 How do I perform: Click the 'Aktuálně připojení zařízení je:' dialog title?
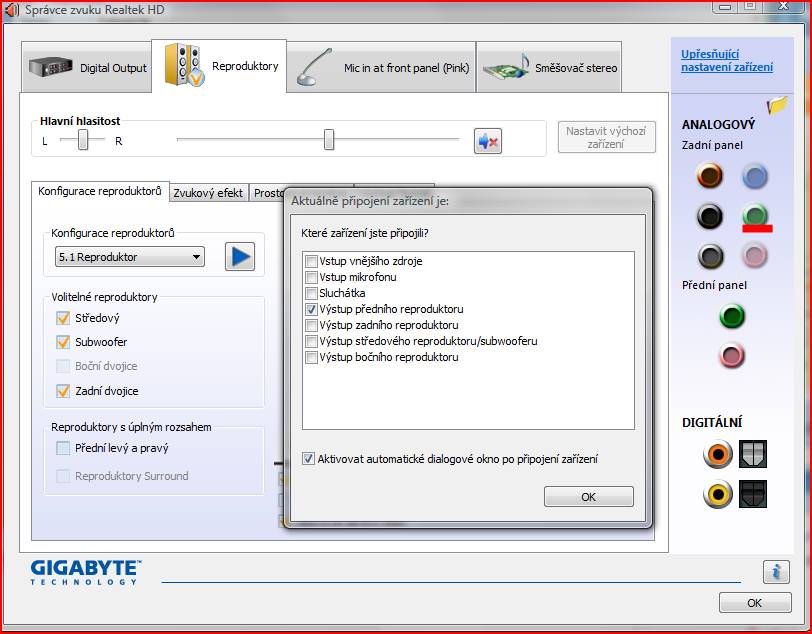point(370,201)
